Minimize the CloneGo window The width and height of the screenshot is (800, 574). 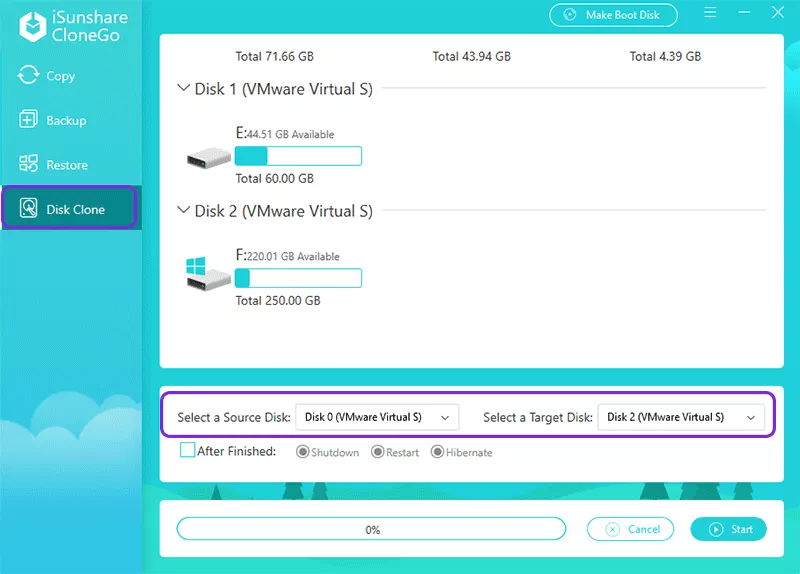click(744, 12)
